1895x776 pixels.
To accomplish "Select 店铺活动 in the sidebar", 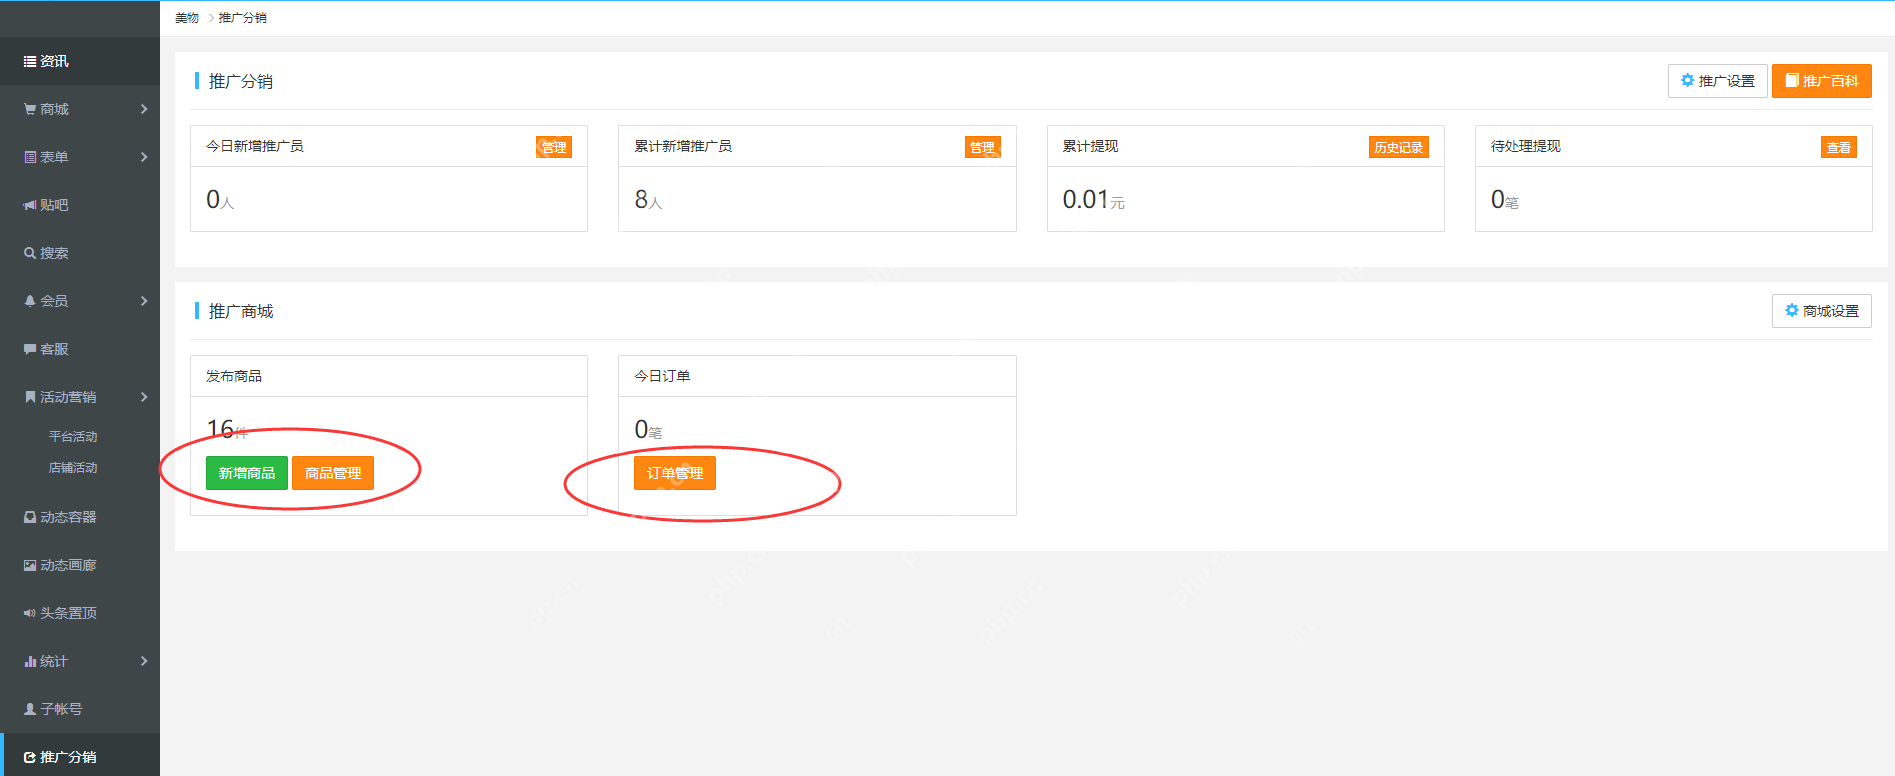I will pos(73,468).
